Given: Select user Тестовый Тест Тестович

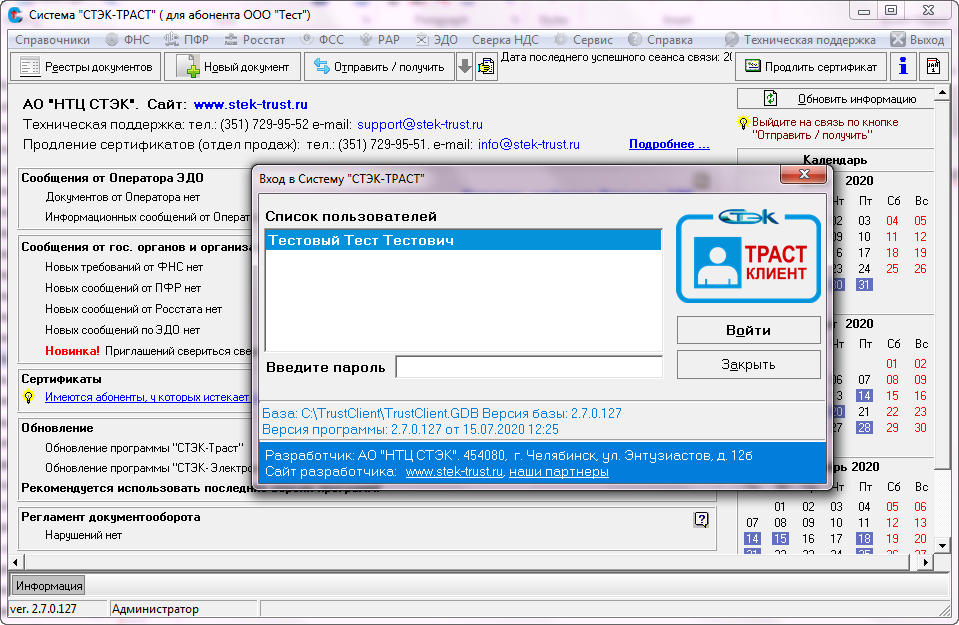Looking at the screenshot, I should [463, 240].
